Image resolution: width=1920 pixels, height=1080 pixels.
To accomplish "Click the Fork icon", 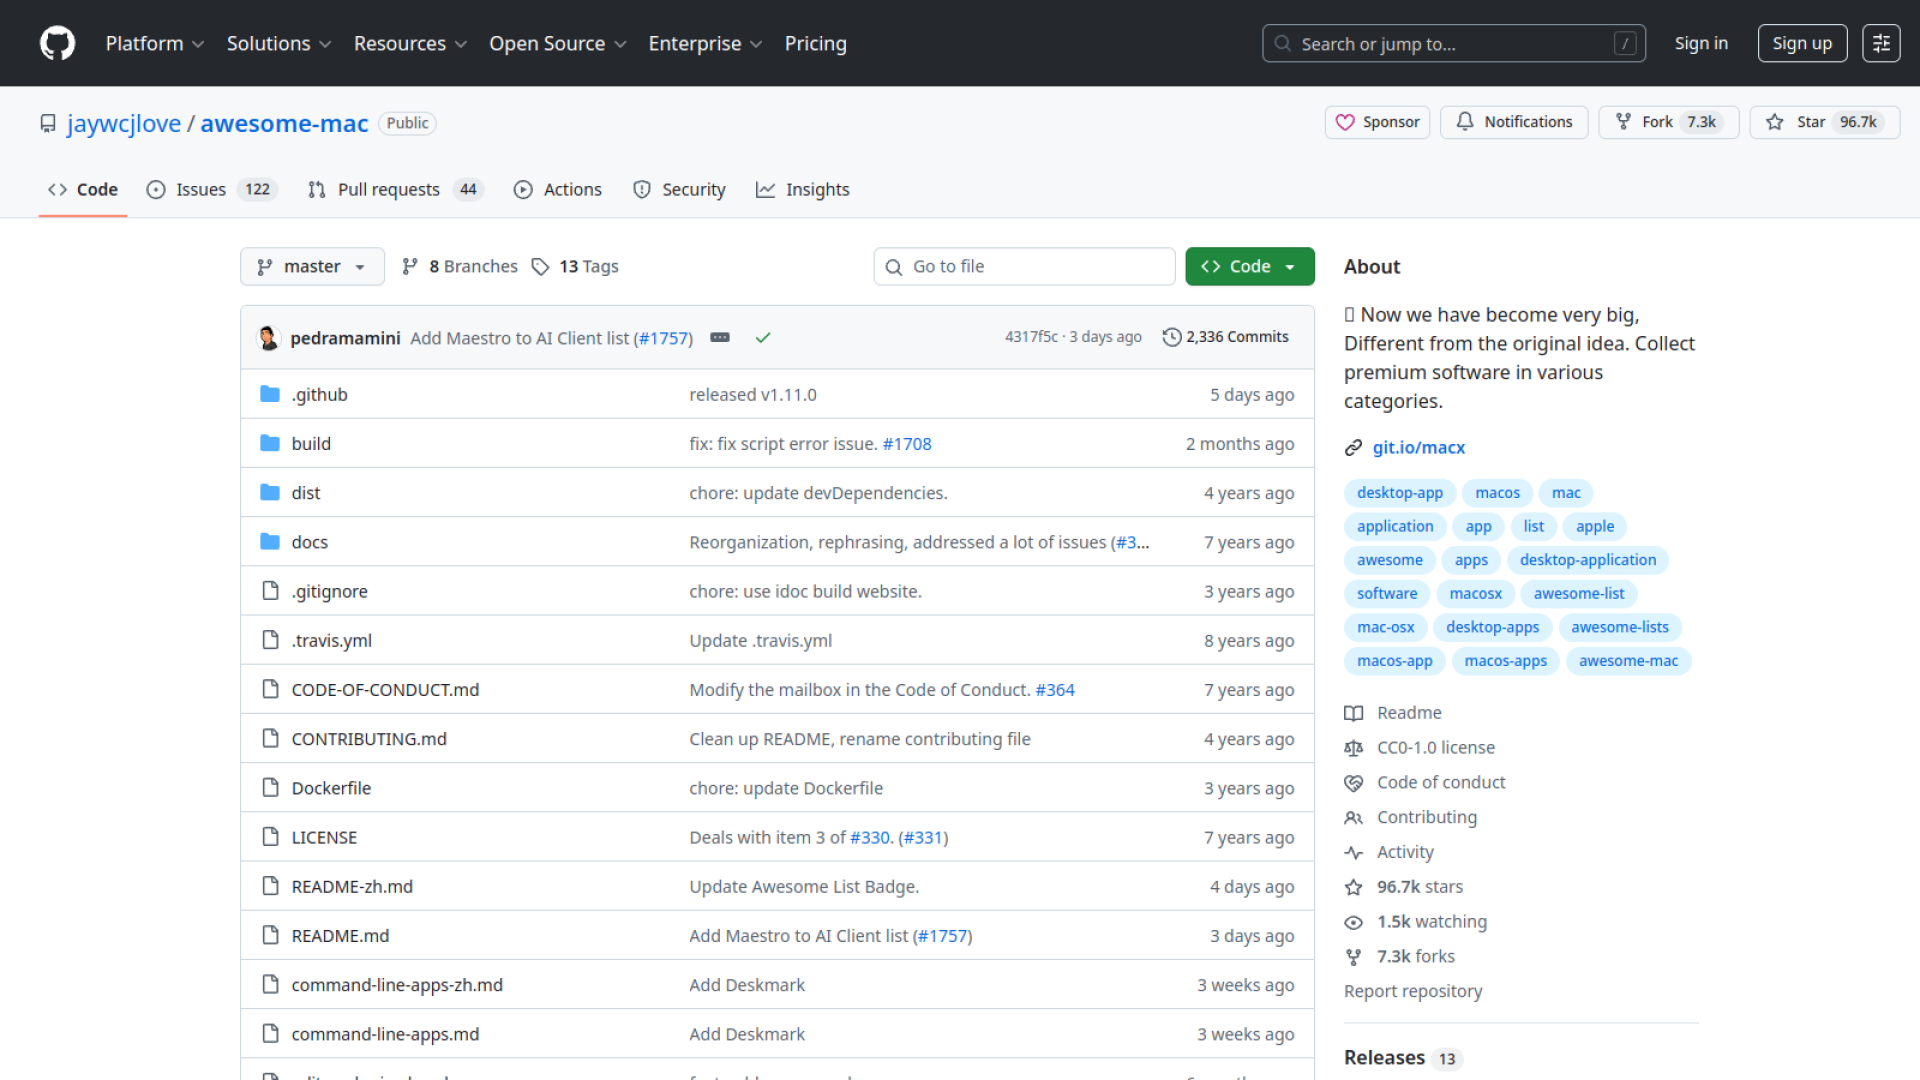I will click(1623, 122).
